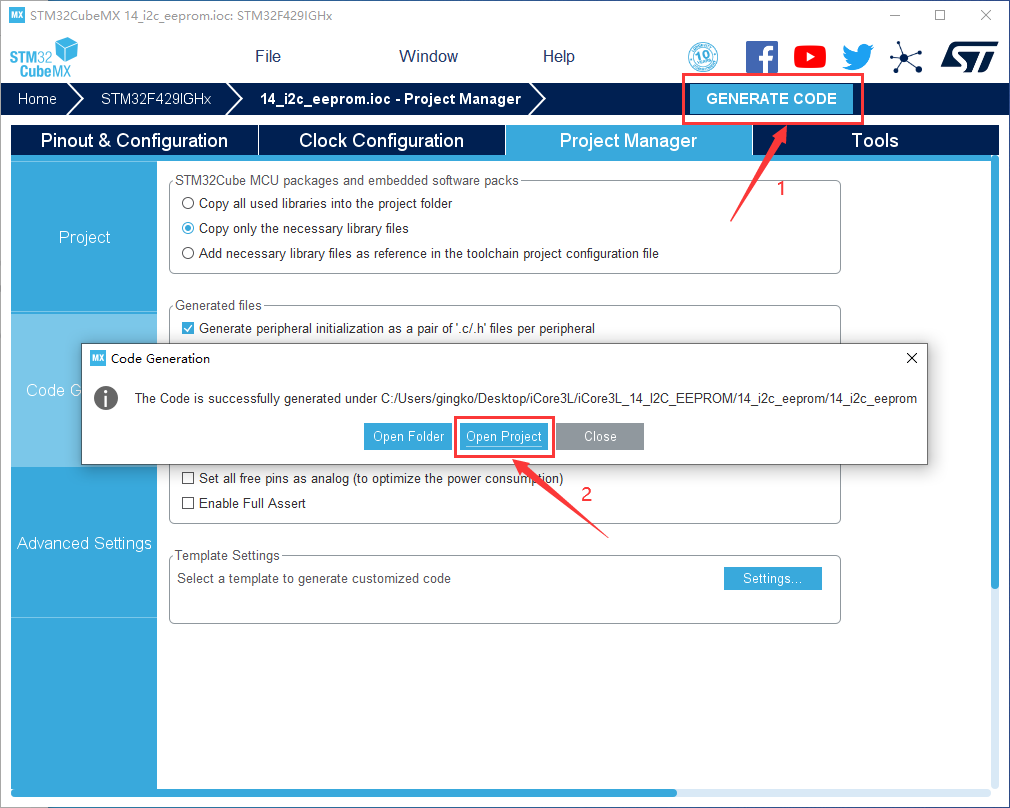Enable Full Assert checkbox

[188, 504]
